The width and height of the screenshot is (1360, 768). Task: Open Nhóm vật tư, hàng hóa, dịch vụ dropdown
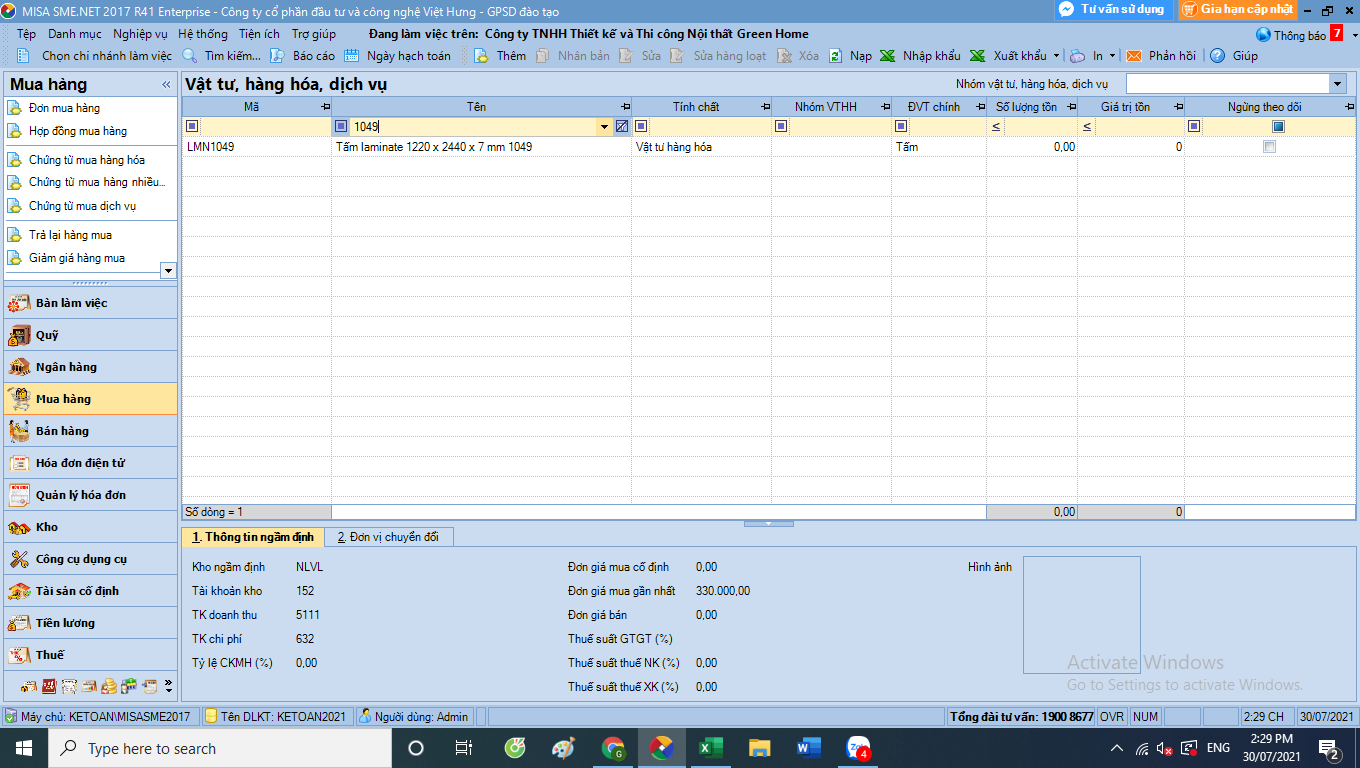pyautogui.click(x=1337, y=84)
